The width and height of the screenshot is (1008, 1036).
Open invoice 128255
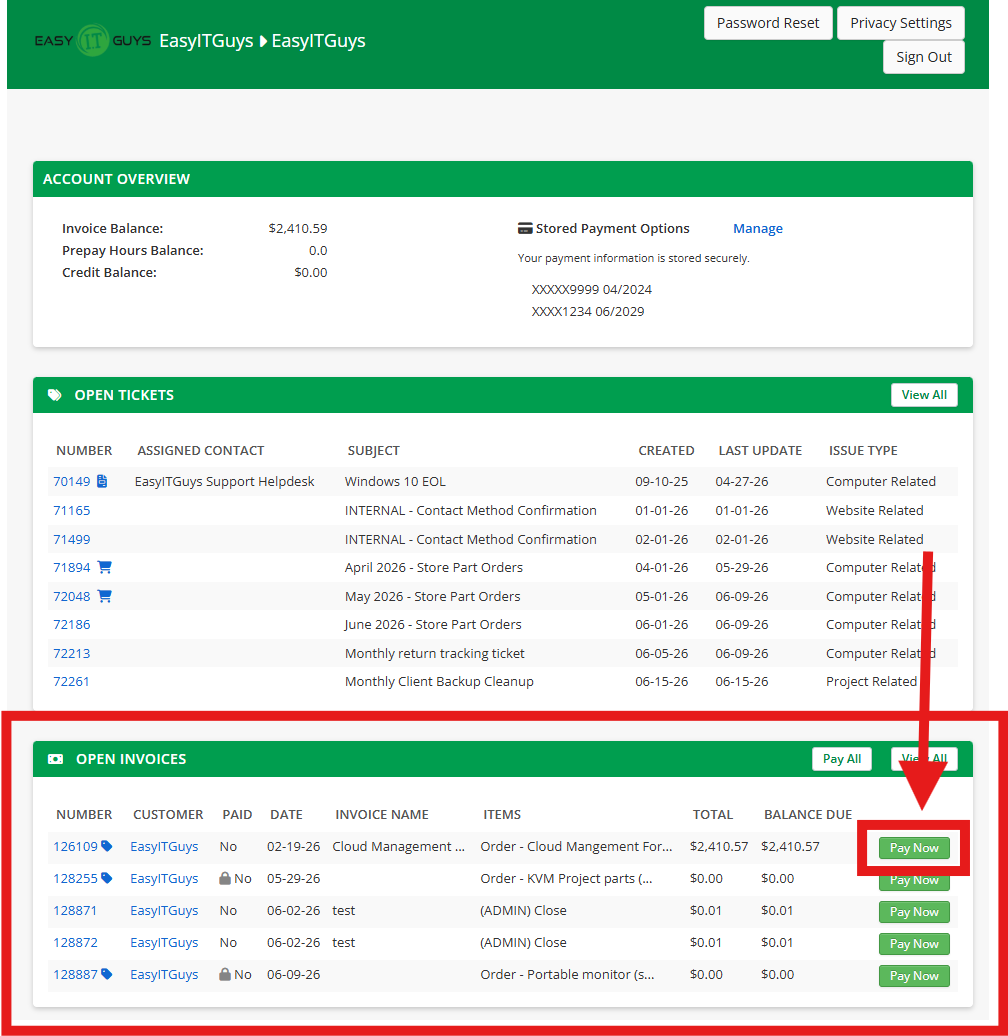pos(75,879)
